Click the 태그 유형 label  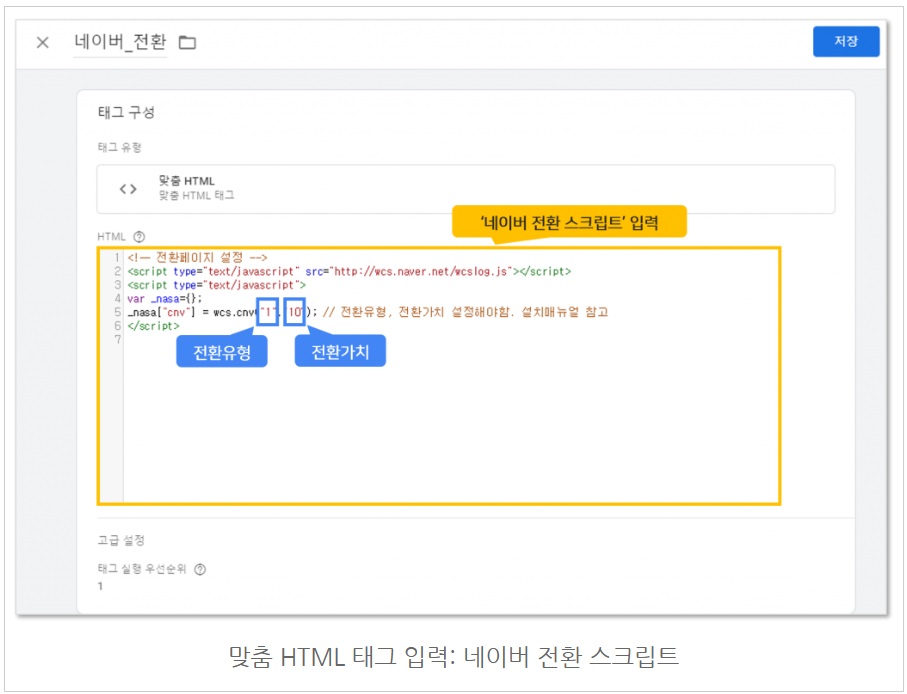coord(119,147)
